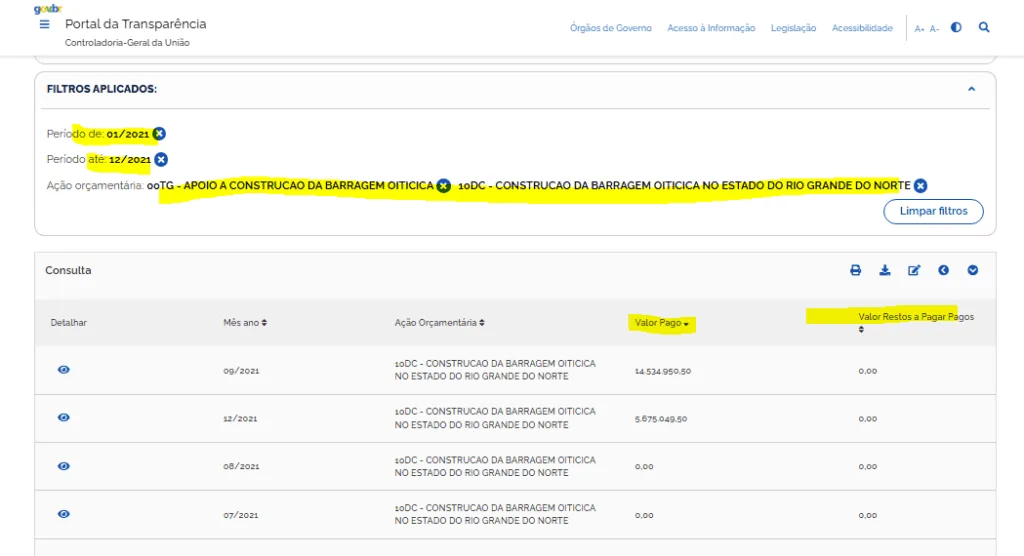Screen dimensions: 1024x556
Task: Click 10DC action text in the 07/2021 row
Action: coord(495,514)
